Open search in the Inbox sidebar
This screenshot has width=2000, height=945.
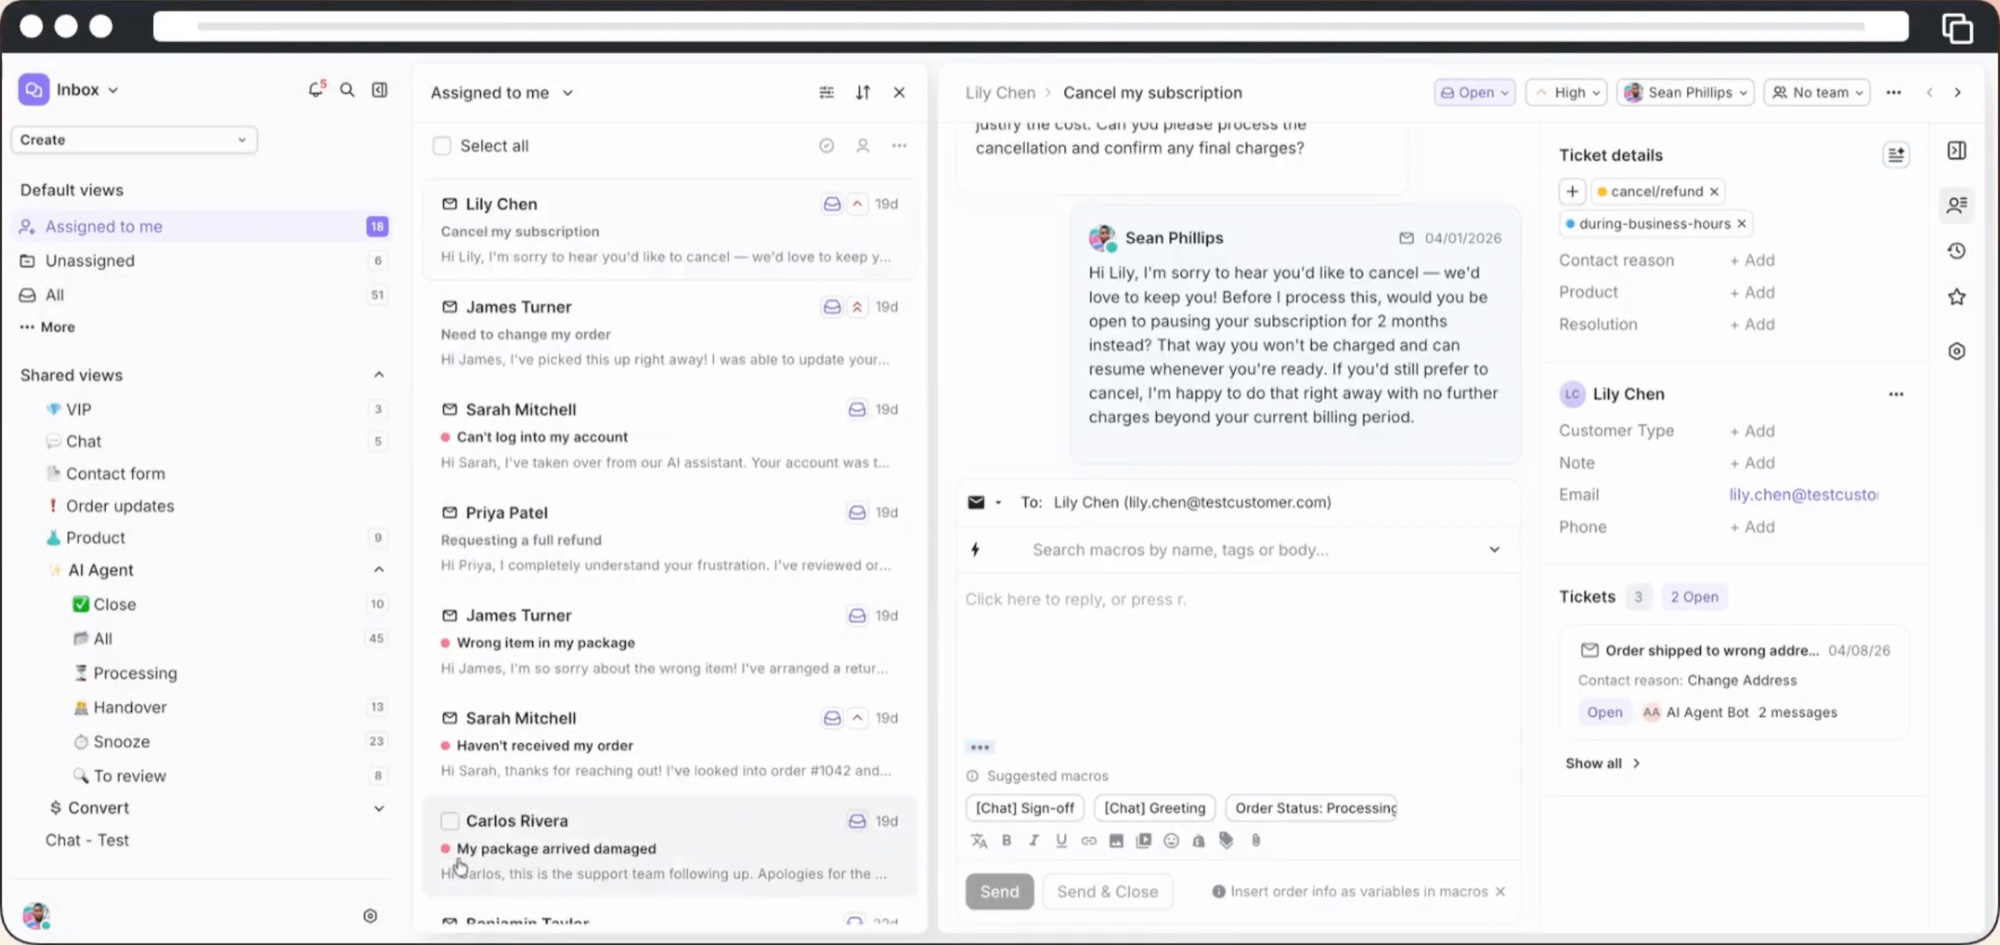tap(347, 90)
